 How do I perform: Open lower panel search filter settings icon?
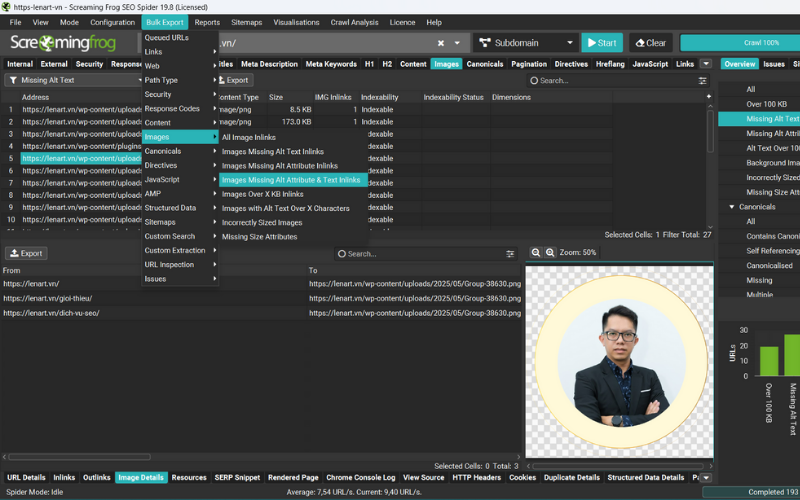coord(510,254)
